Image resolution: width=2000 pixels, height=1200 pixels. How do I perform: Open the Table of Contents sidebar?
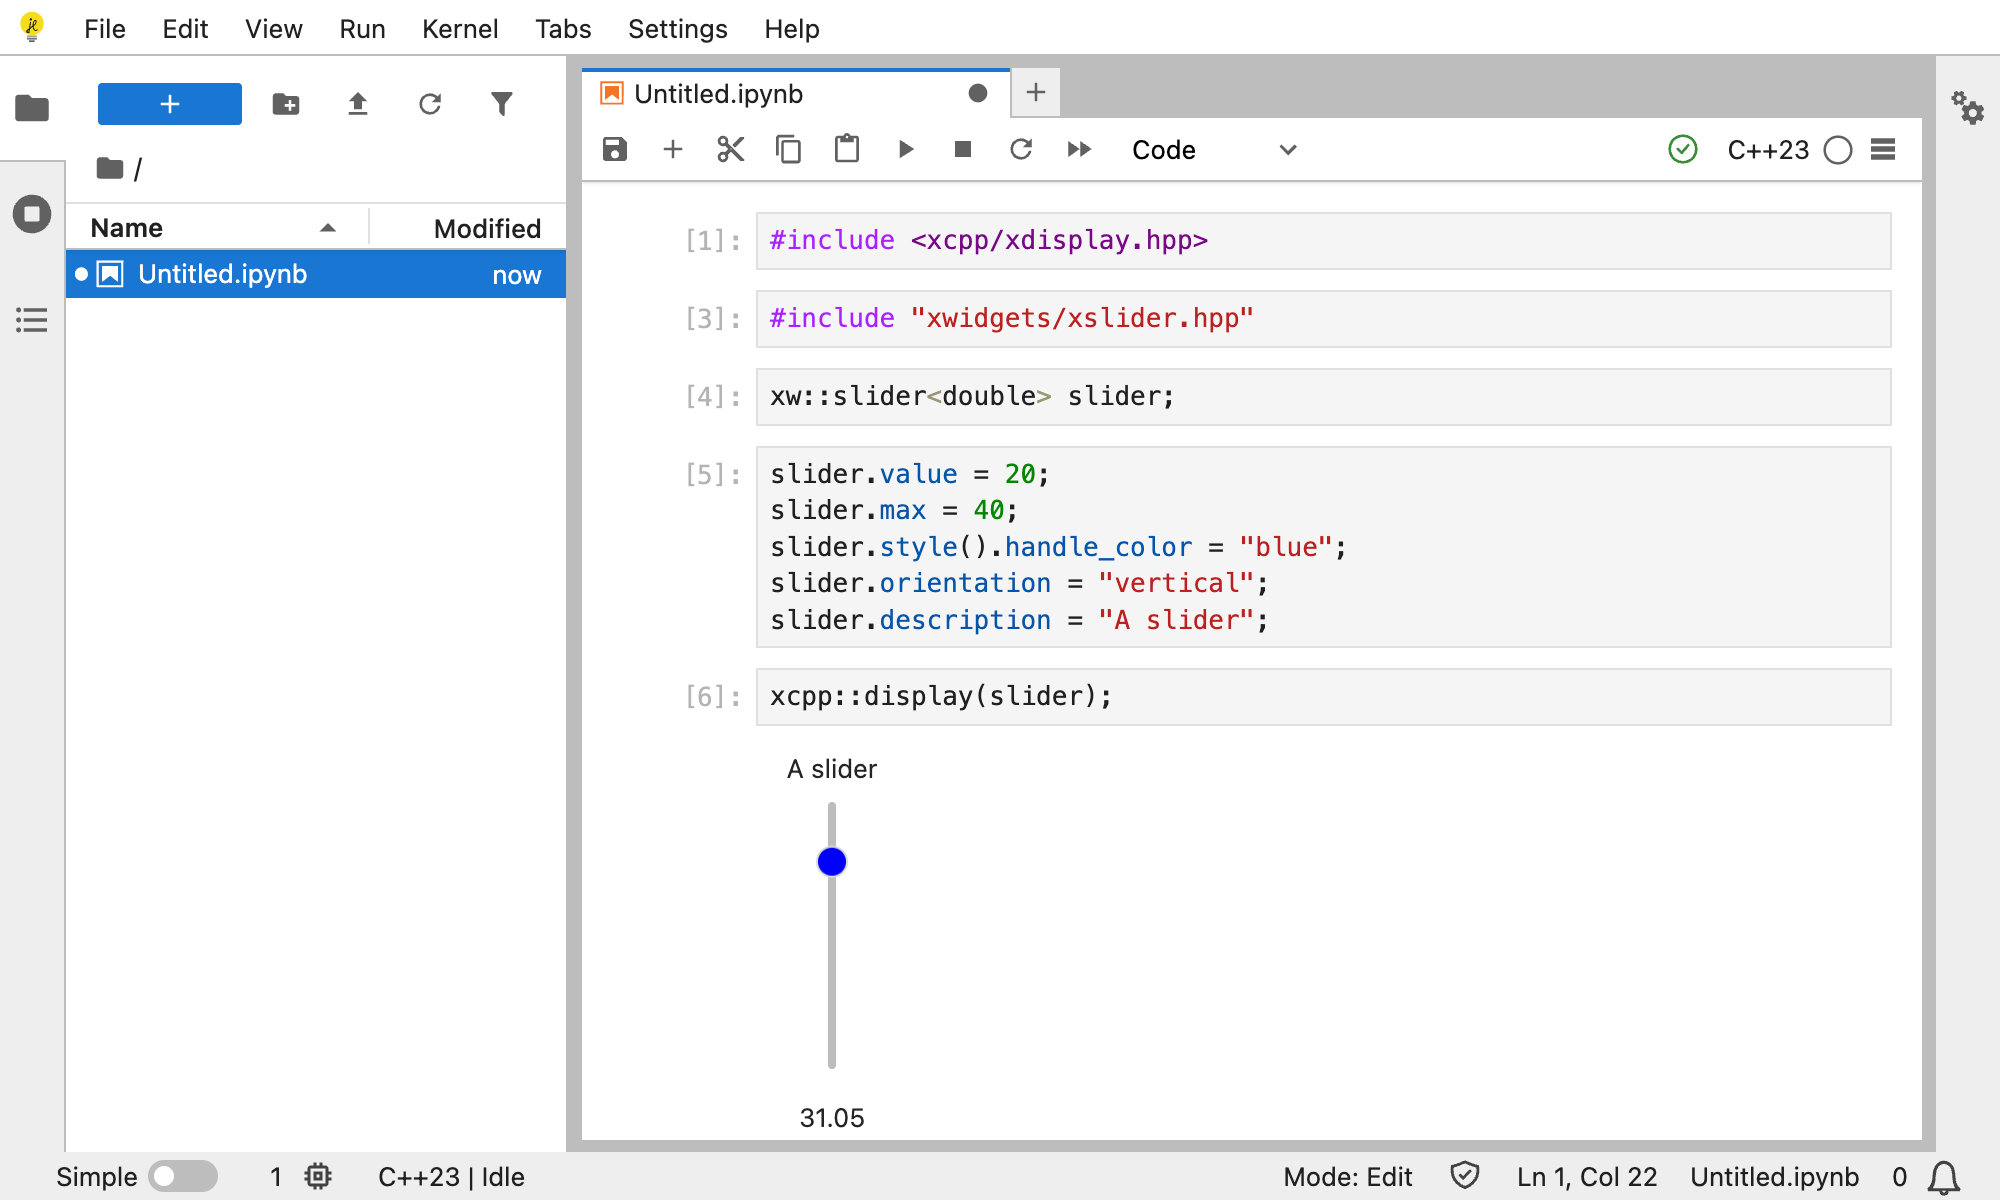click(x=32, y=320)
